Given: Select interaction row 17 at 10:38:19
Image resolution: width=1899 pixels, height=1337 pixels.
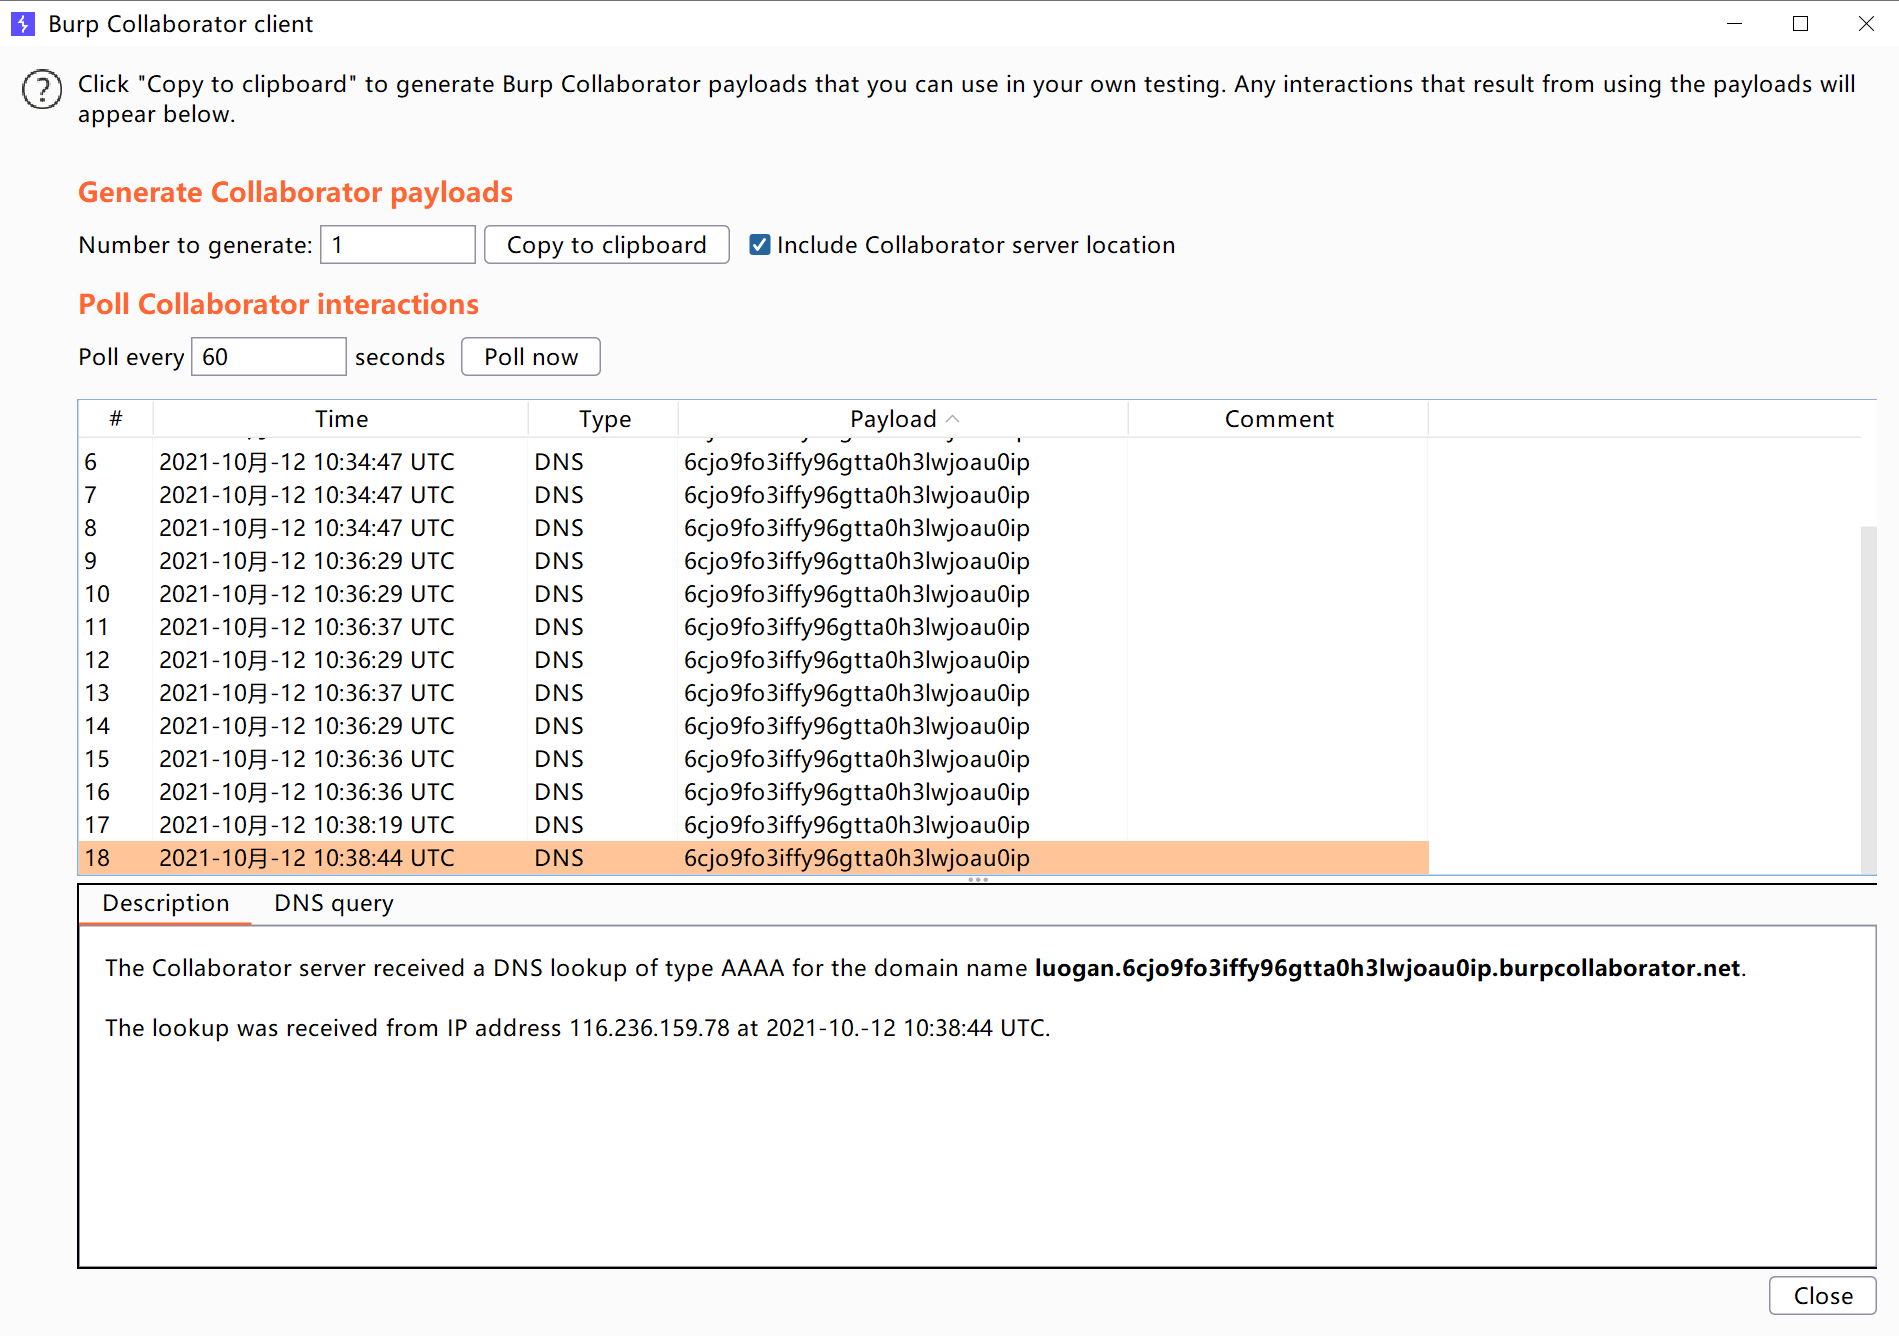Looking at the screenshot, I should coord(753,825).
